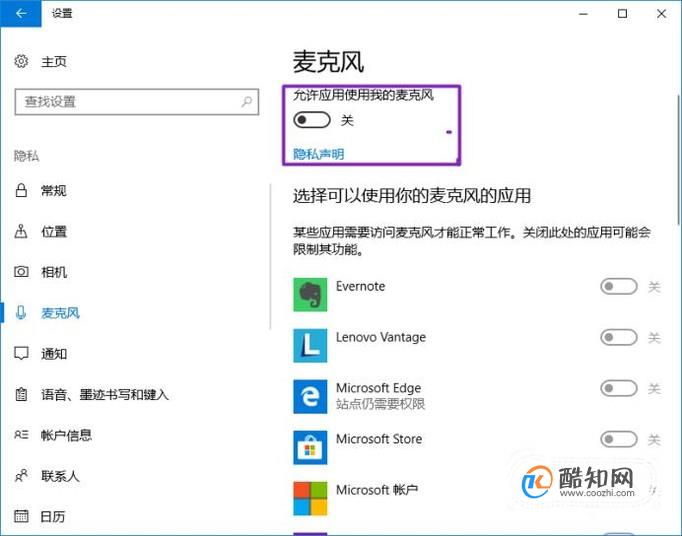The height and width of the screenshot is (536, 682).
Task: Click the 麦克风 page title
Action: (328, 62)
